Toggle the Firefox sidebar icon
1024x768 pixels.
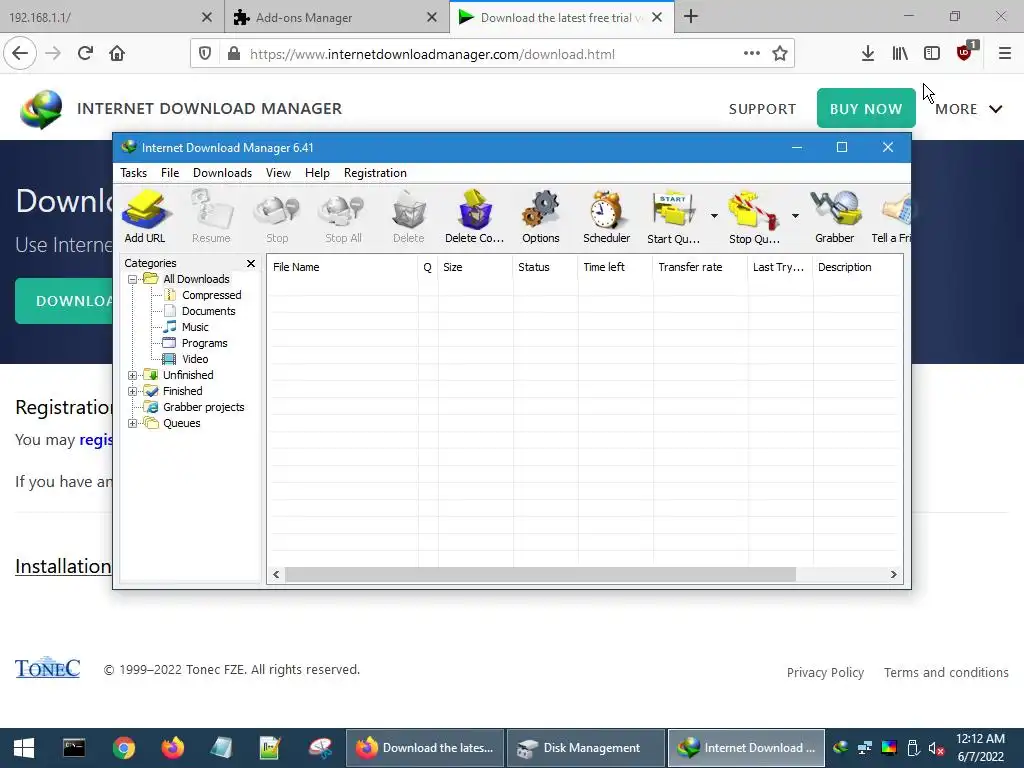coord(932,54)
